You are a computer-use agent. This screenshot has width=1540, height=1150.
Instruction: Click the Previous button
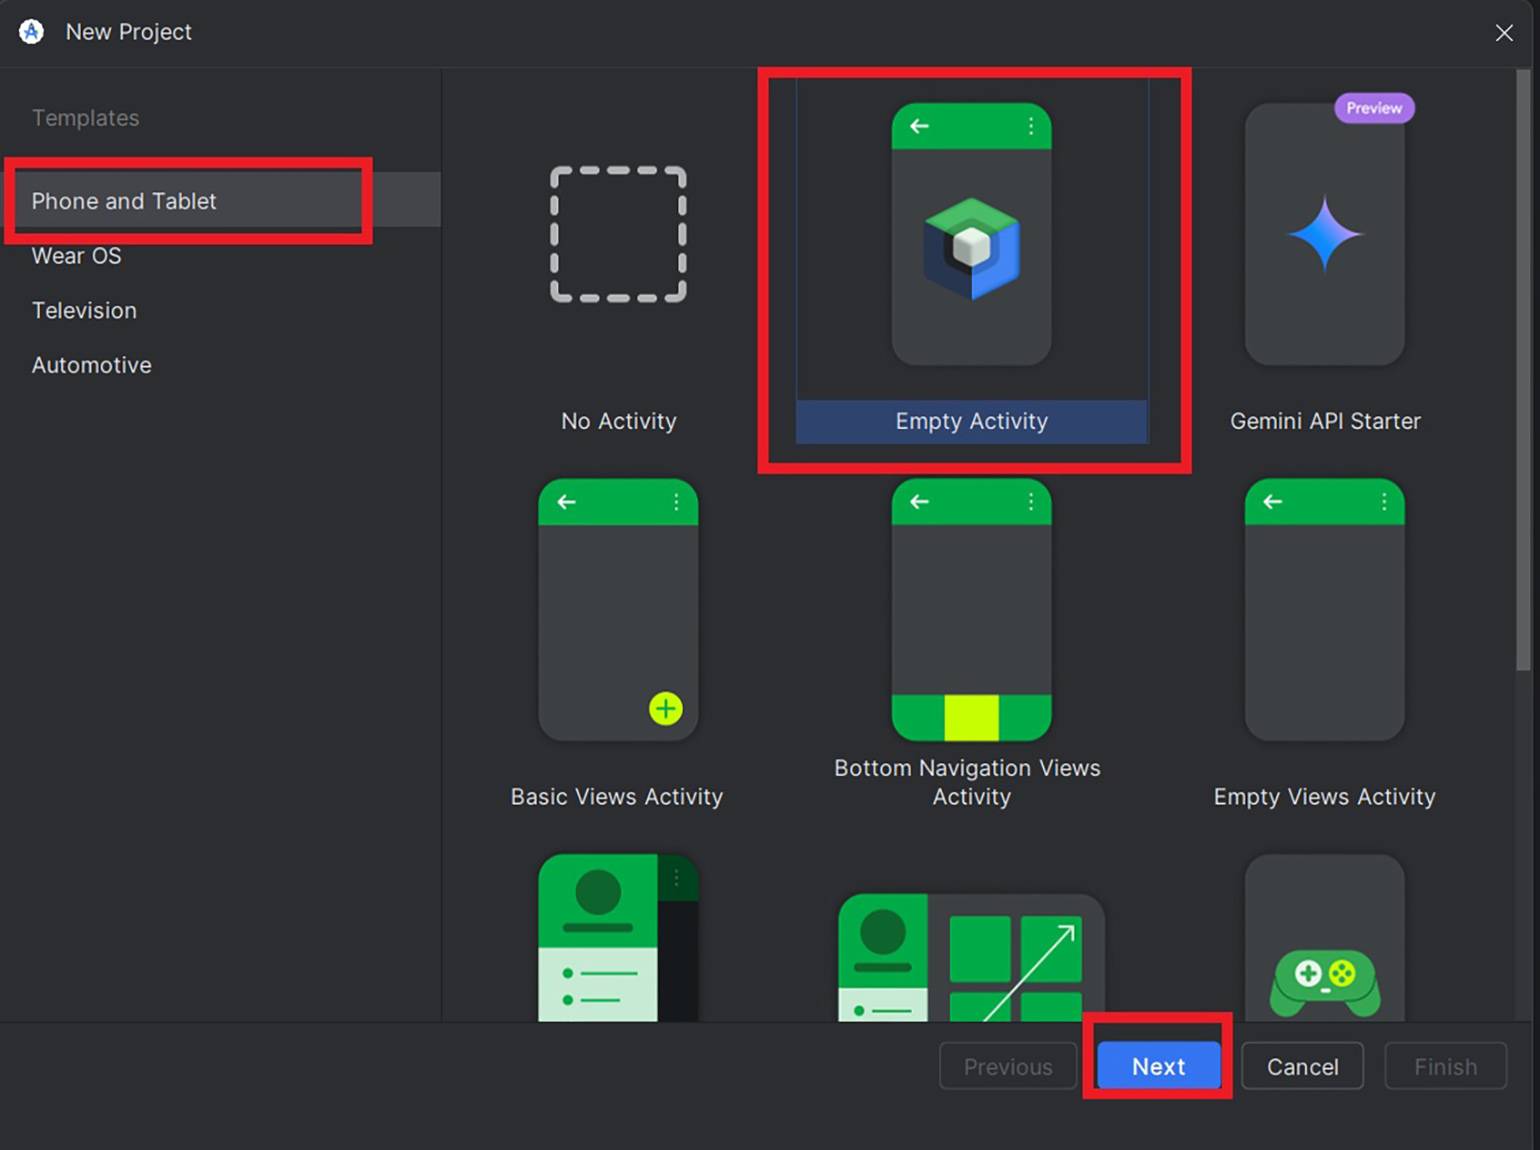[x=1007, y=1066]
